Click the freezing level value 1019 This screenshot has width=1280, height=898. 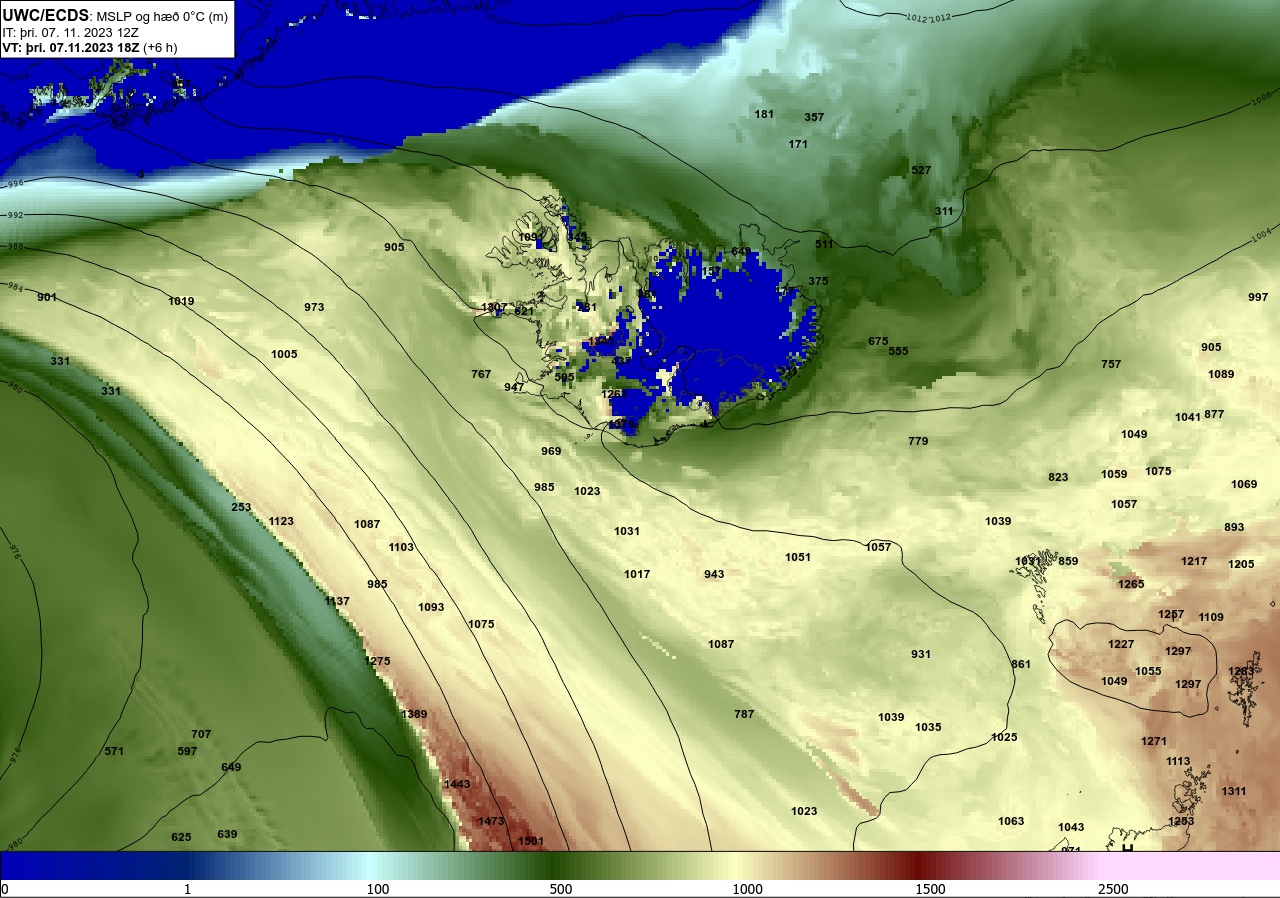pyautogui.click(x=181, y=301)
